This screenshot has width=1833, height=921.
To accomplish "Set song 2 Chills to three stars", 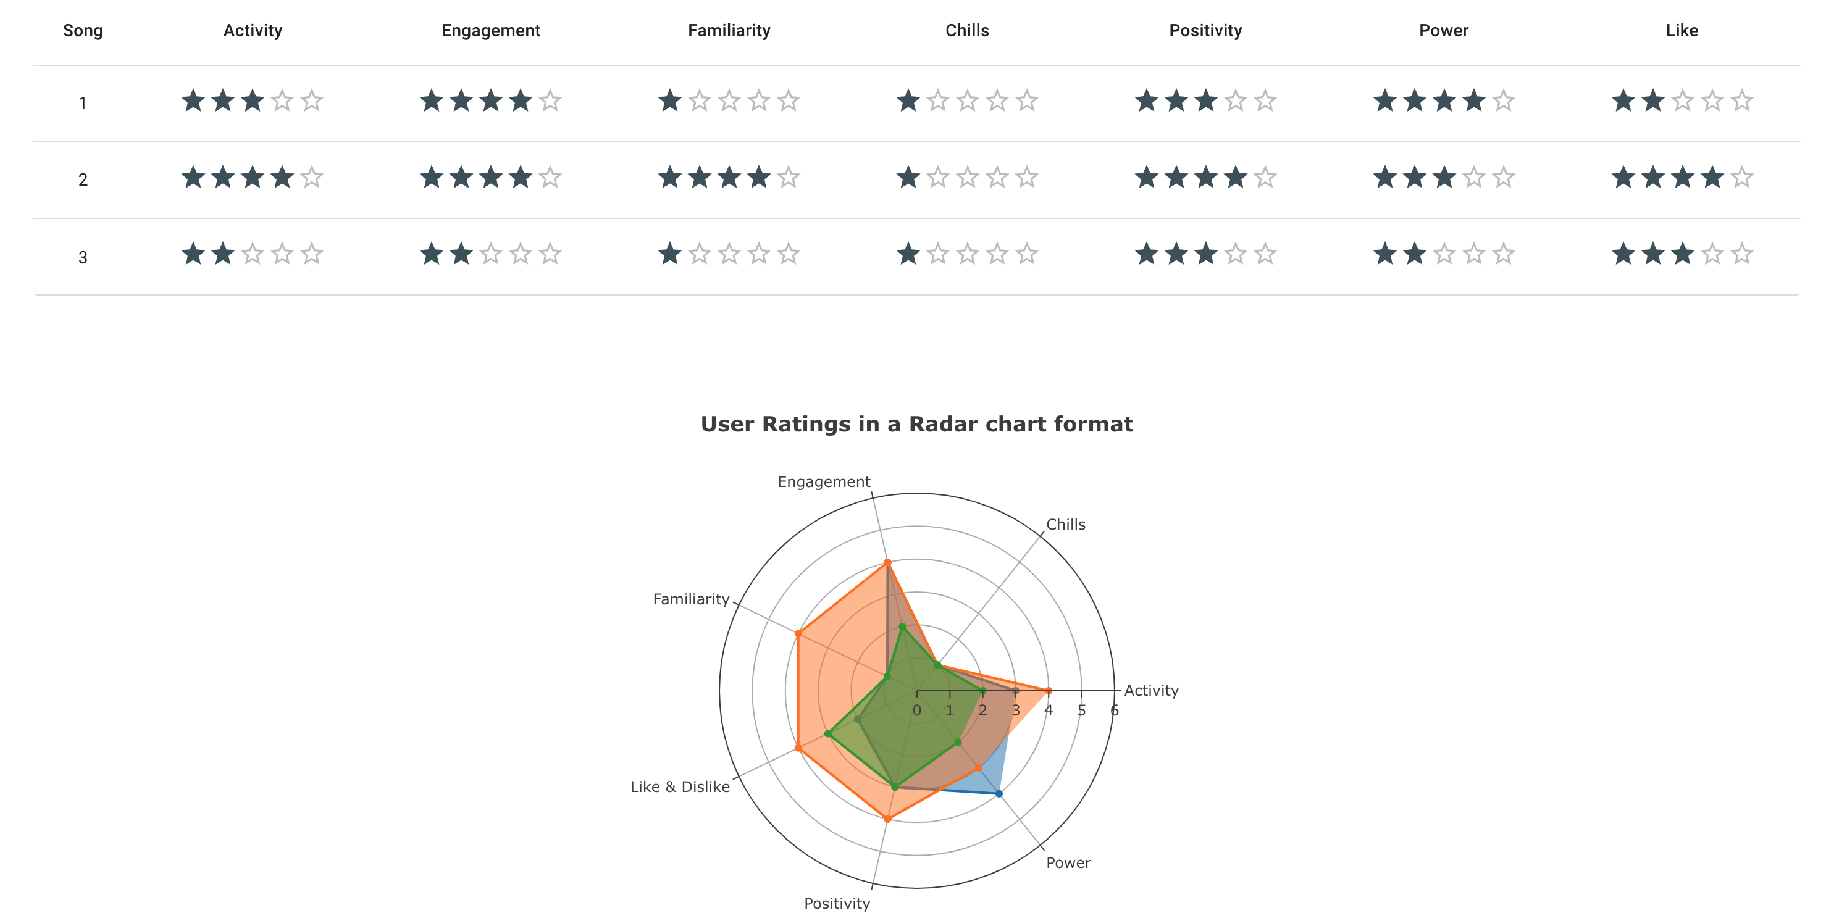I will 968,177.
